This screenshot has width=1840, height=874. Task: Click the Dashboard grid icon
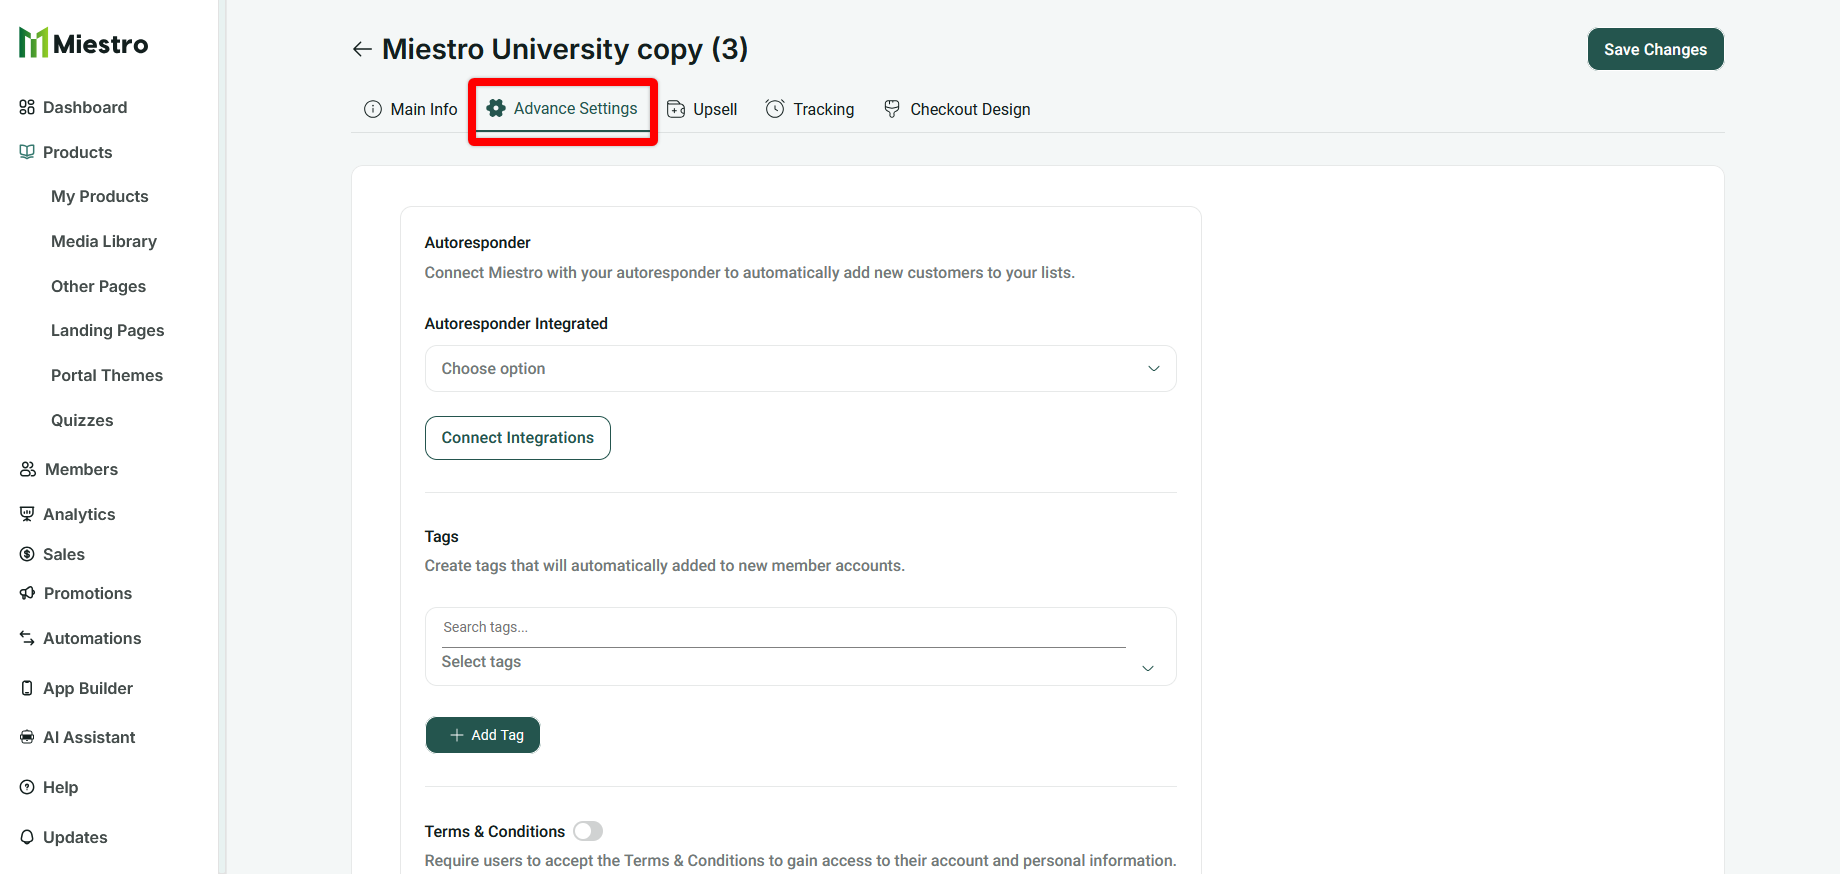[27, 107]
